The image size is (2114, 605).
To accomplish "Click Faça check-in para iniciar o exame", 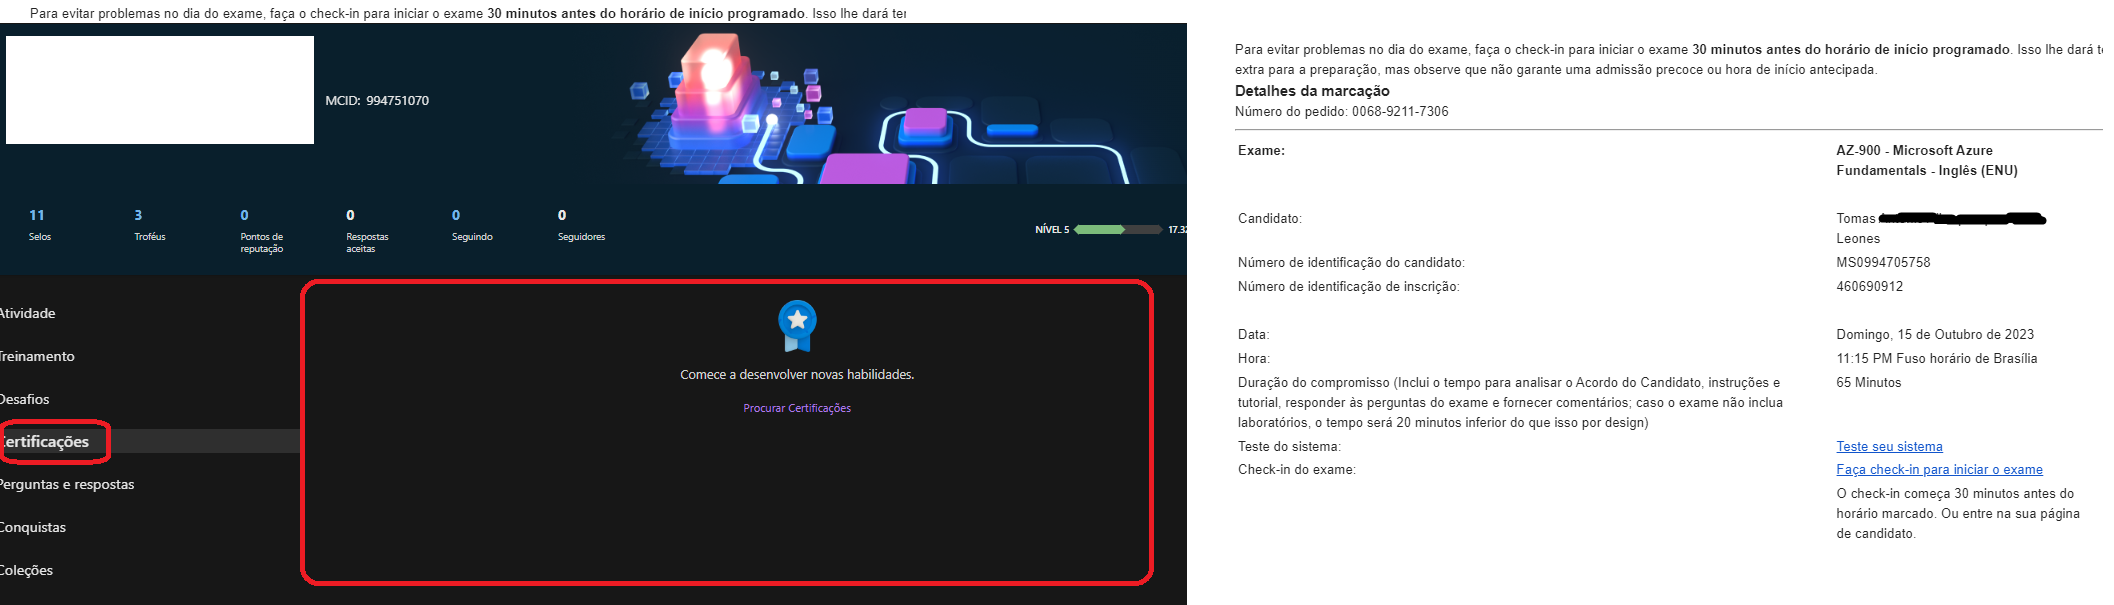I will (x=1939, y=469).
